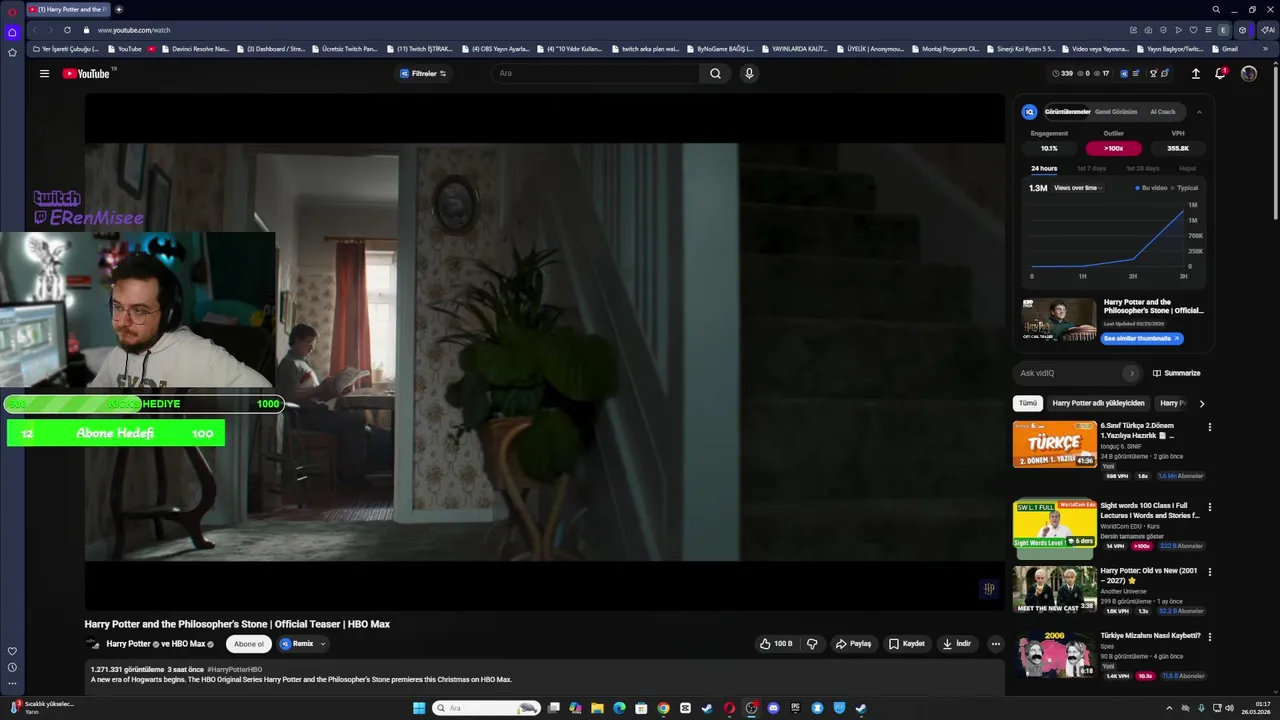This screenshot has height=720, width=1280.
Task: Open the notifications bell
Action: (x=1221, y=73)
